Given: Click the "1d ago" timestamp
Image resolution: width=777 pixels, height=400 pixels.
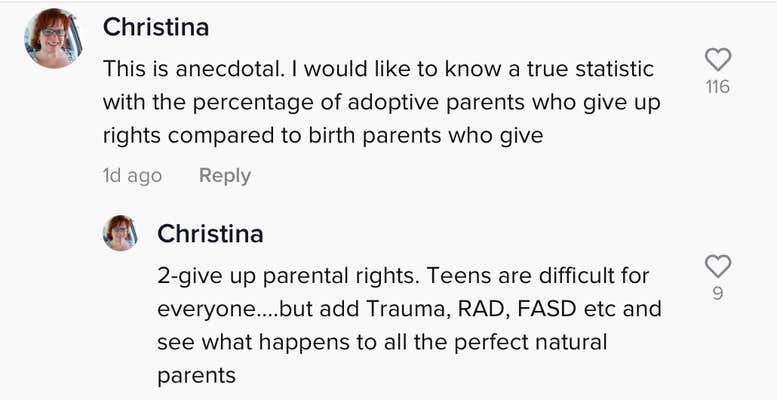Looking at the screenshot, I should click(x=132, y=175).
